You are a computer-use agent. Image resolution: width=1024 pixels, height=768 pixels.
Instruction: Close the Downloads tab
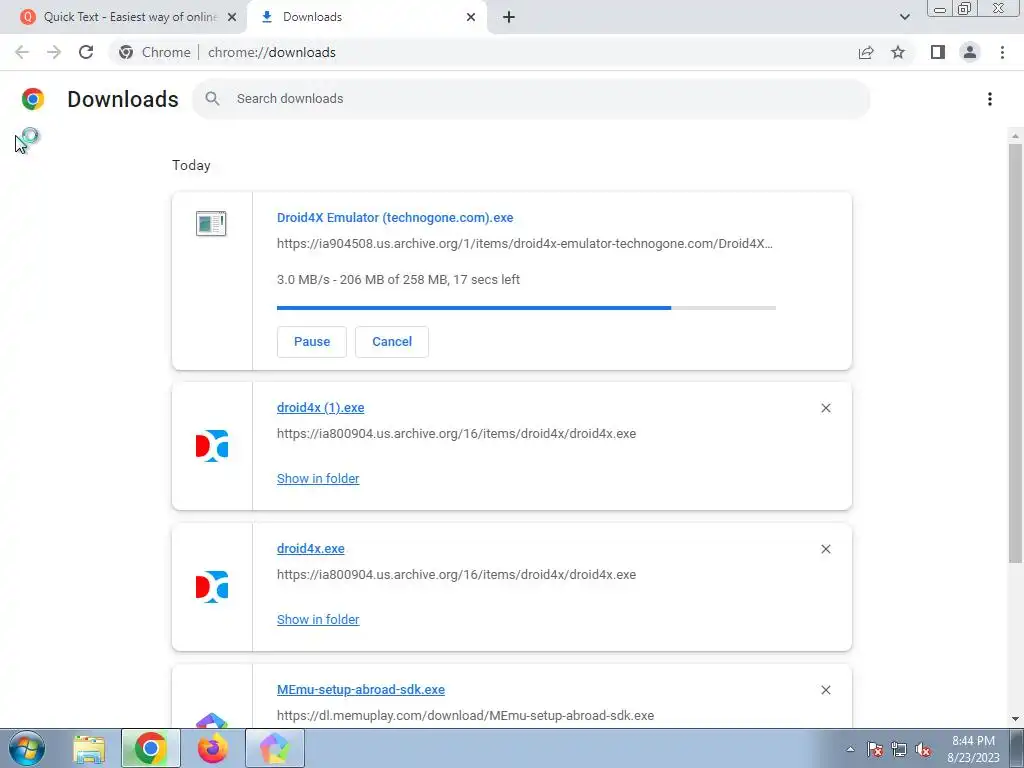[471, 17]
